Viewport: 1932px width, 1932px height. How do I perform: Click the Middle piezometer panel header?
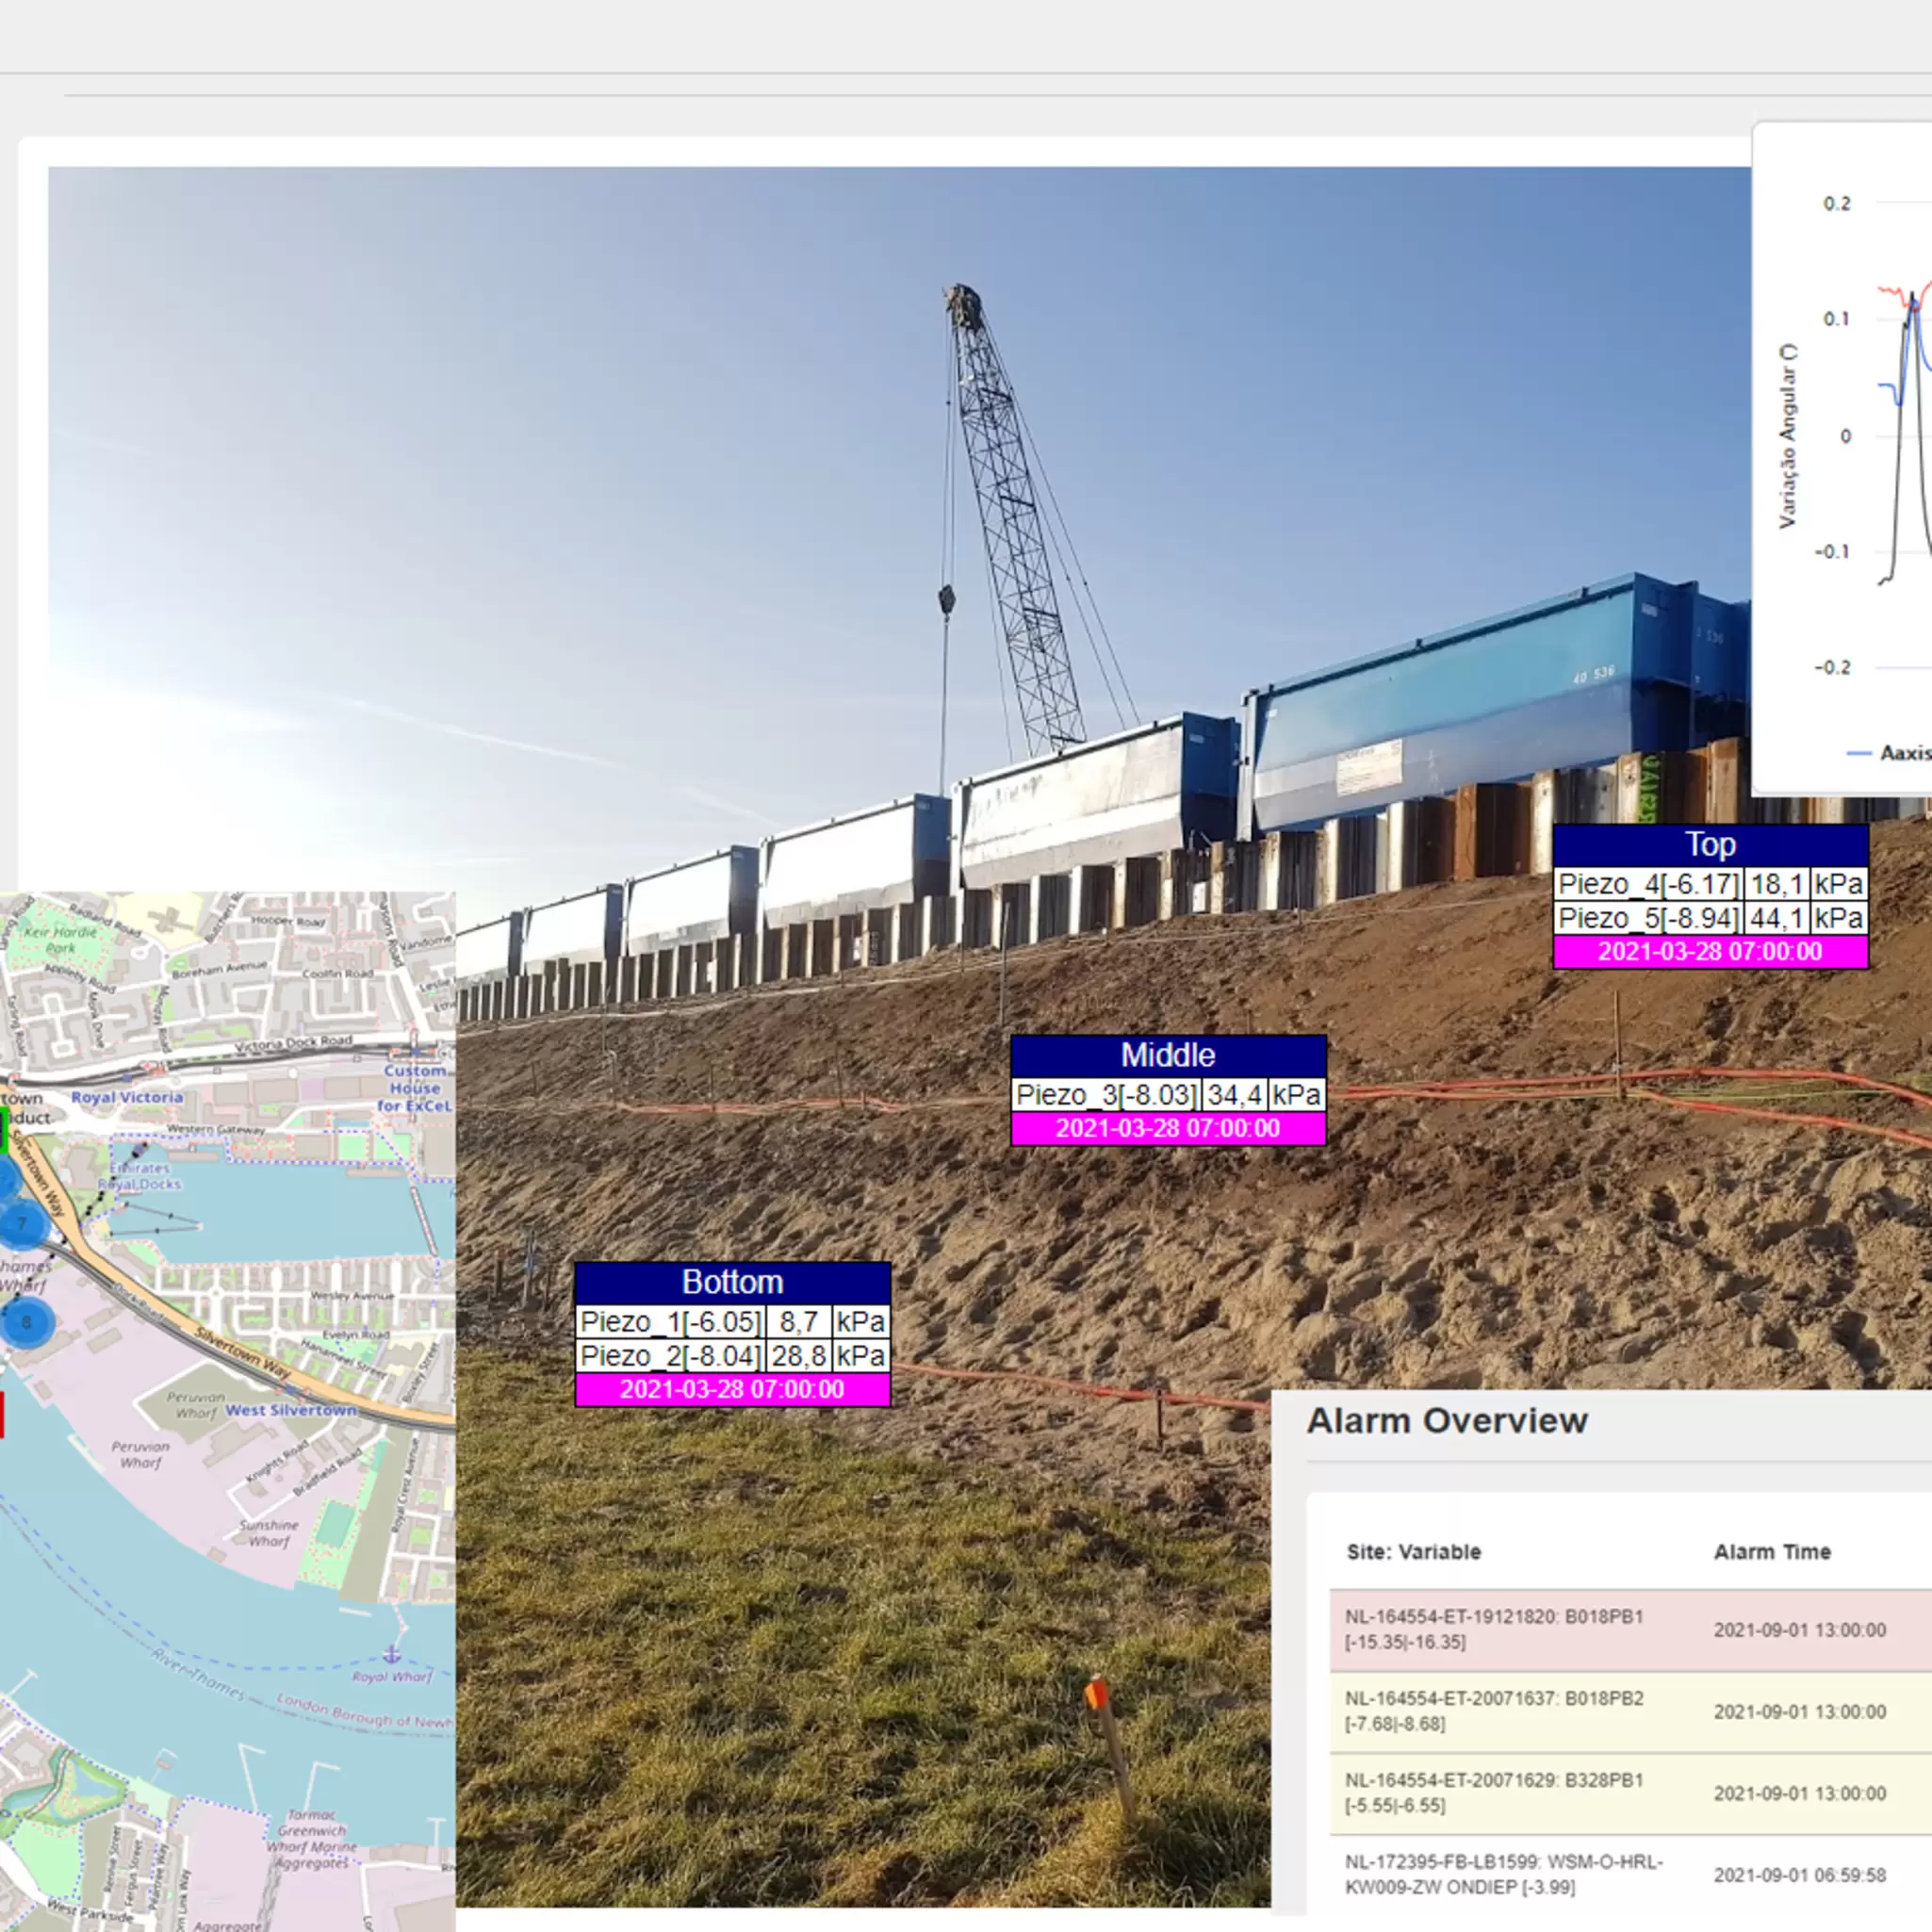(x=1168, y=1055)
